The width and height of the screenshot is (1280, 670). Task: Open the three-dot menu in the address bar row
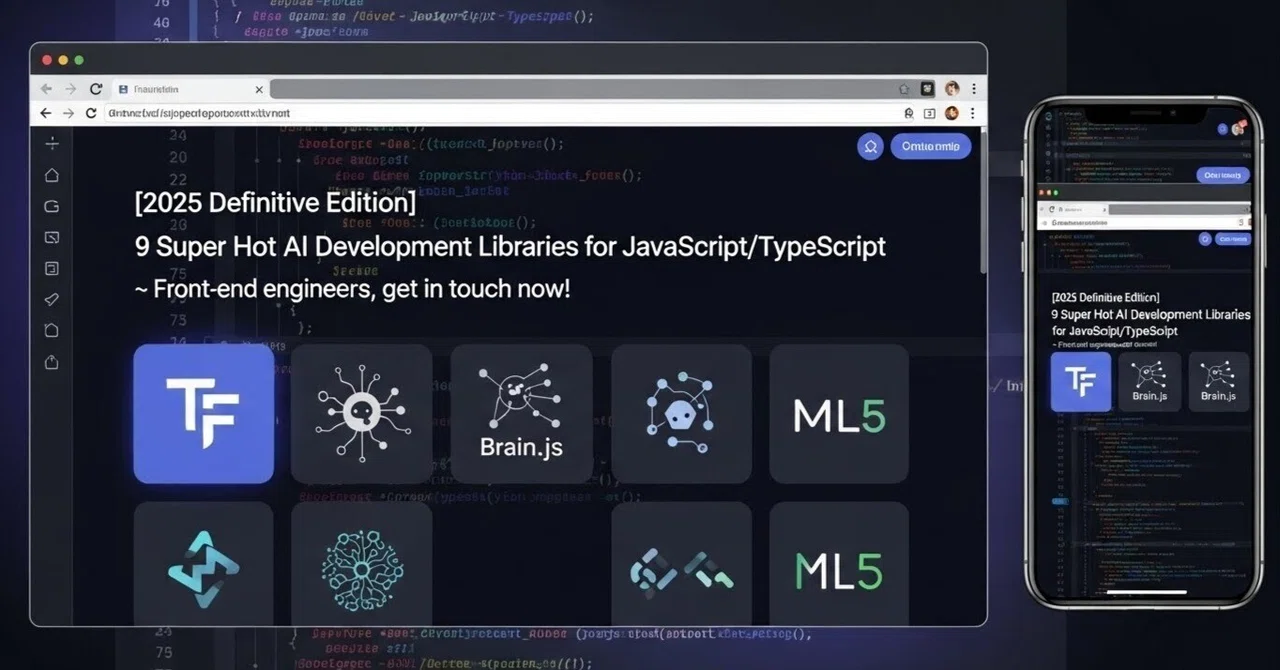(974, 114)
